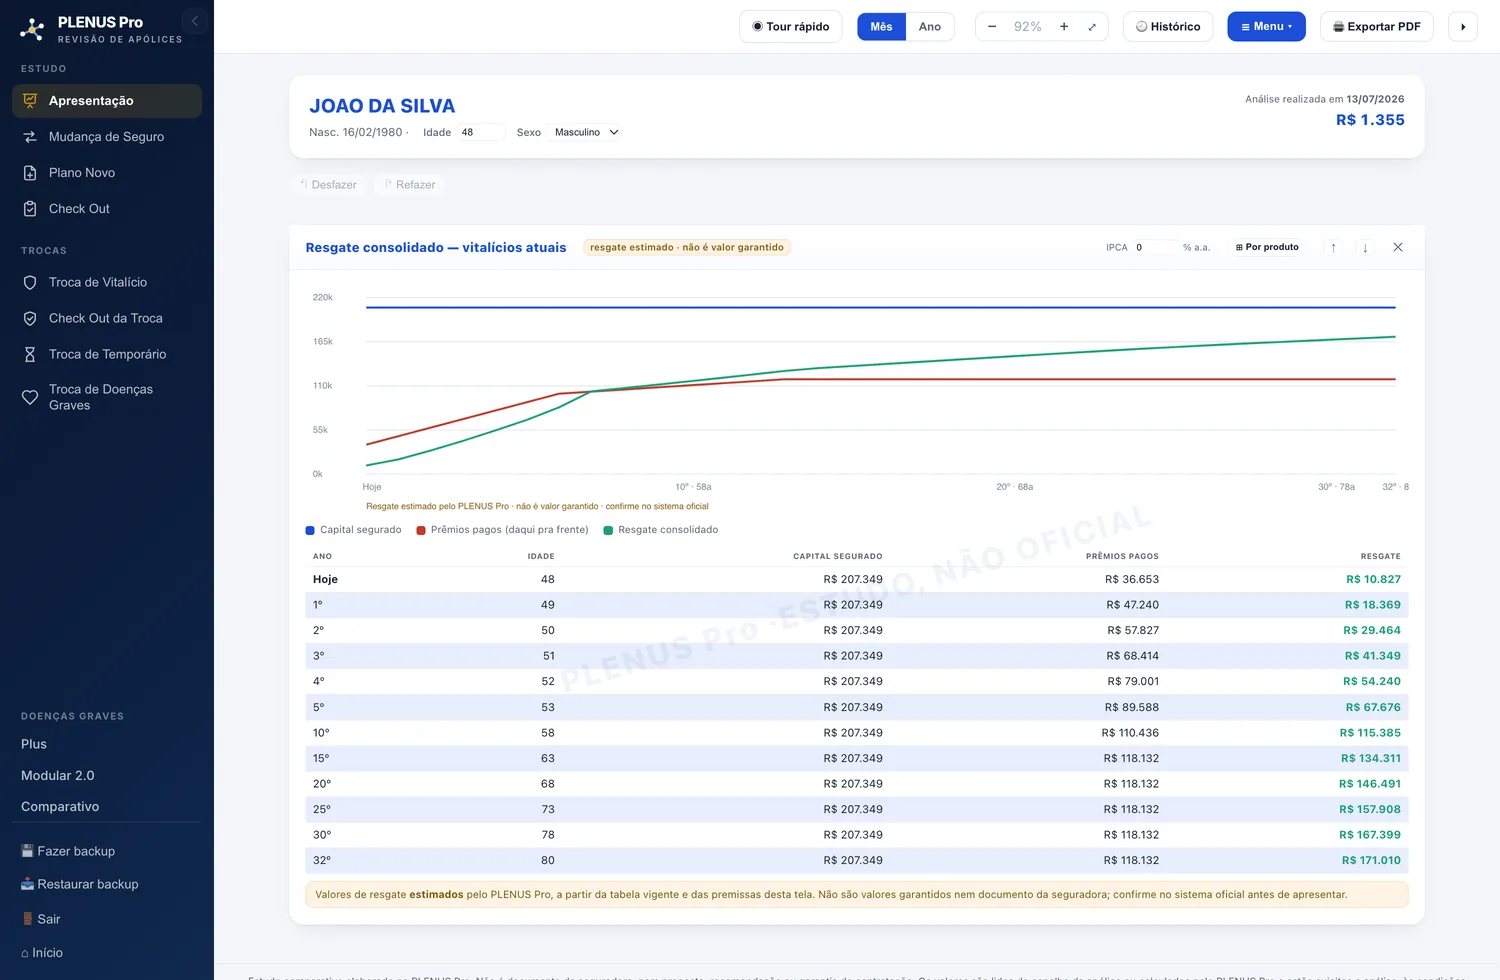Open Plus under Doenças Graves
The height and width of the screenshot is (980, 1500).
(34, 744)
